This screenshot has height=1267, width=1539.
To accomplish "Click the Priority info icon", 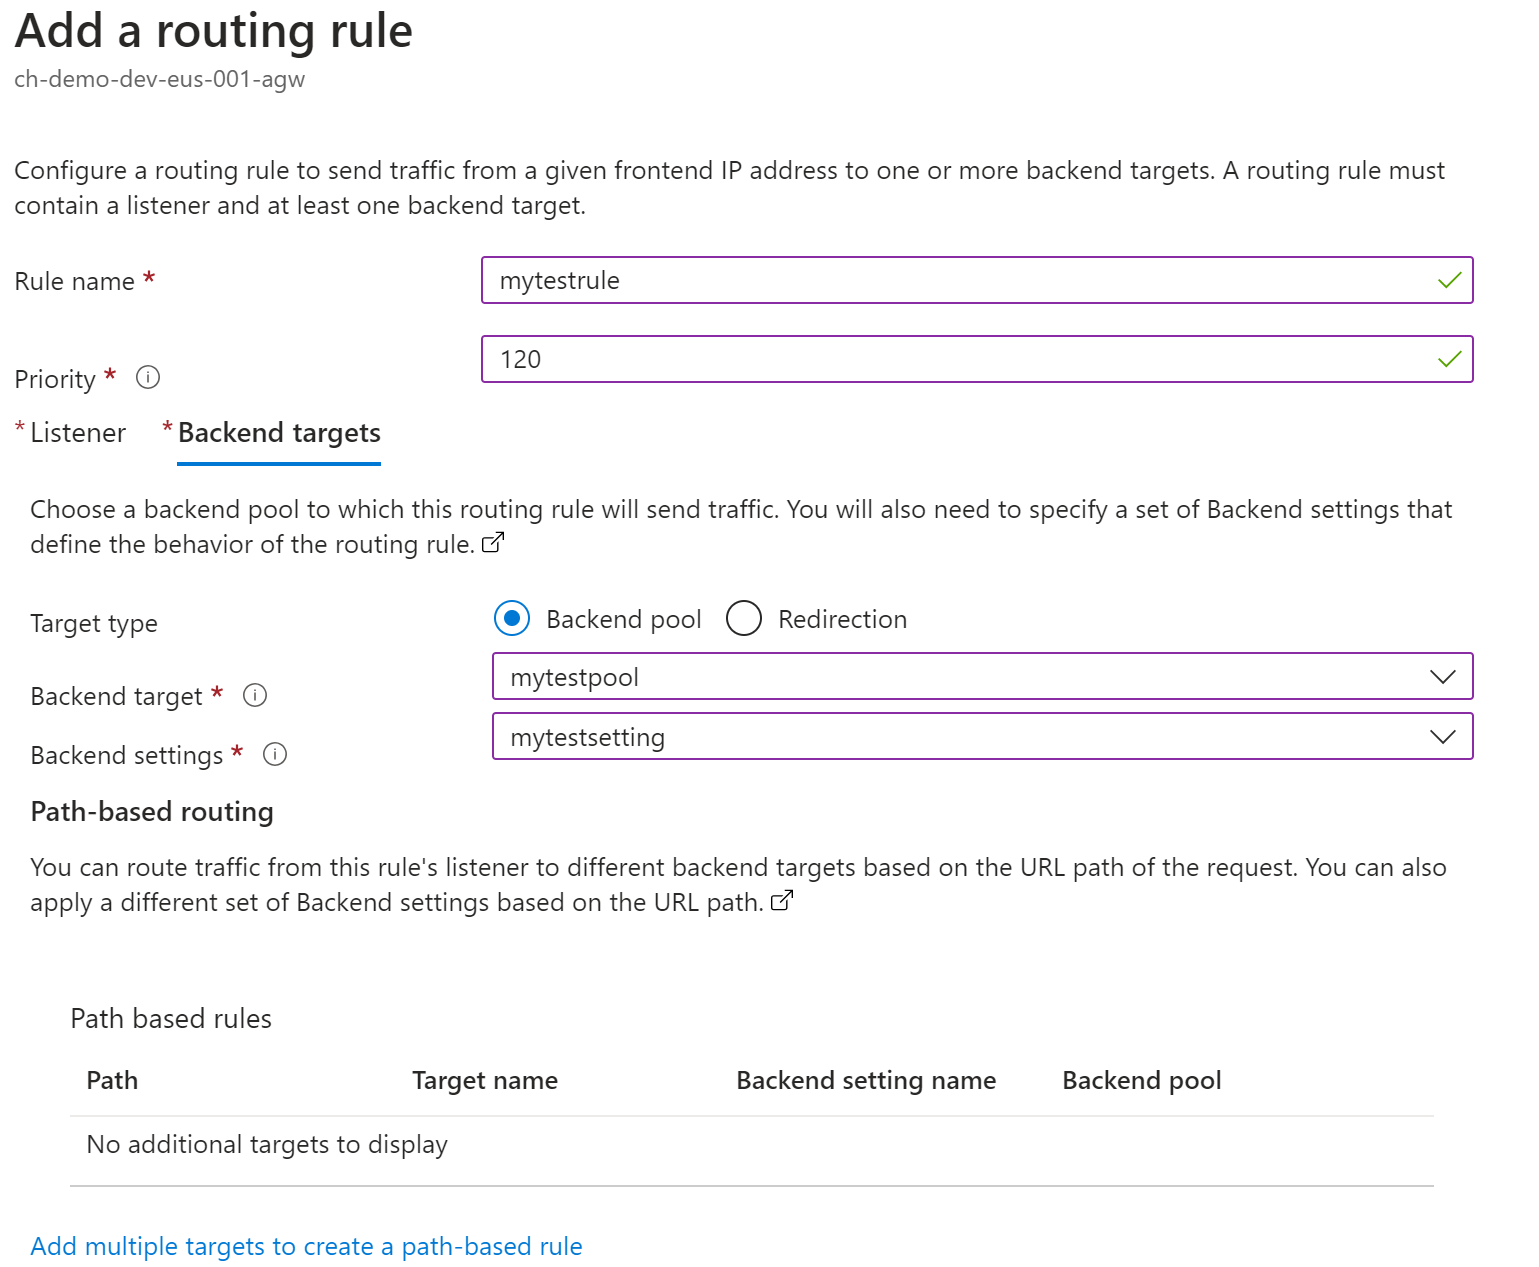I will click(148, 377).
